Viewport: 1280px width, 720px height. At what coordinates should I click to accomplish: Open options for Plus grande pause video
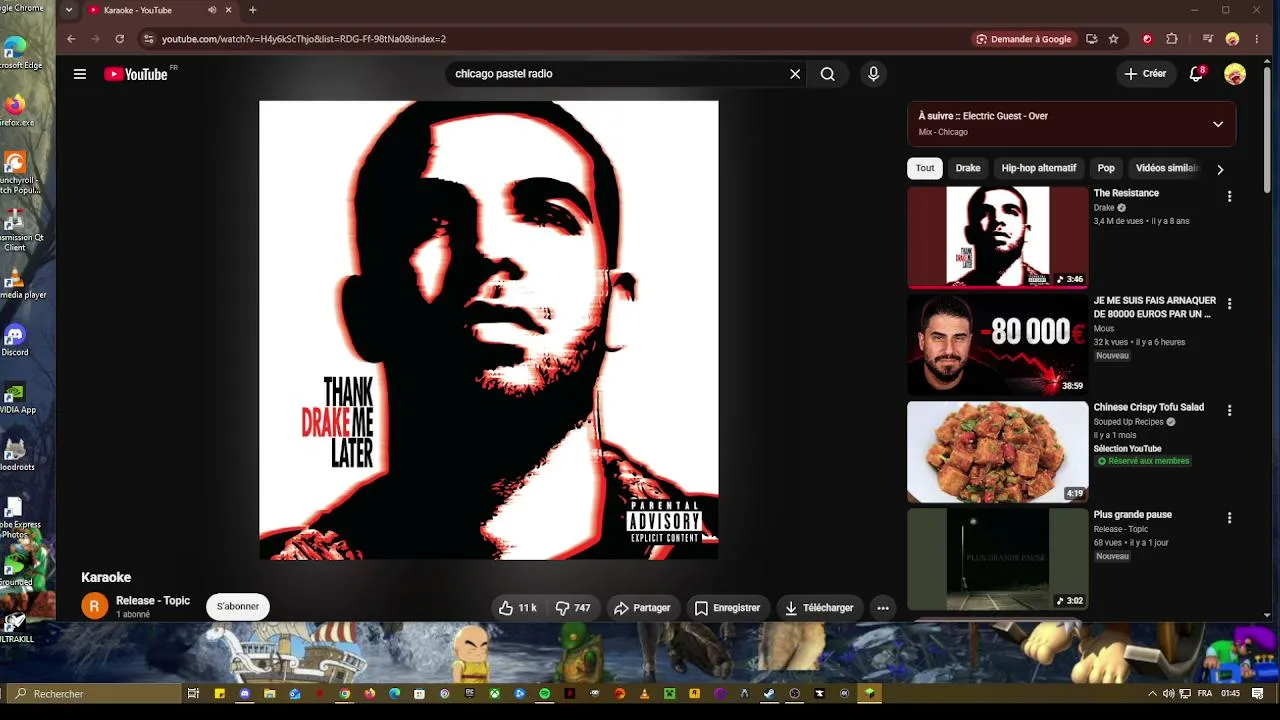click(1229, 518)
